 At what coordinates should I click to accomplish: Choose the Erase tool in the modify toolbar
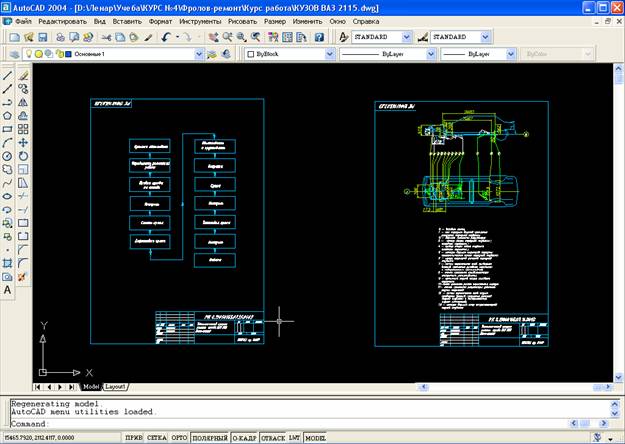click(23, 75)
